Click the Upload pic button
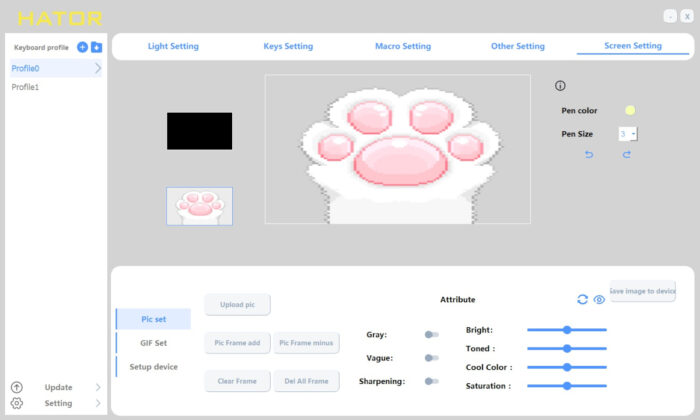Screen dimensions: 700x420 238,304
